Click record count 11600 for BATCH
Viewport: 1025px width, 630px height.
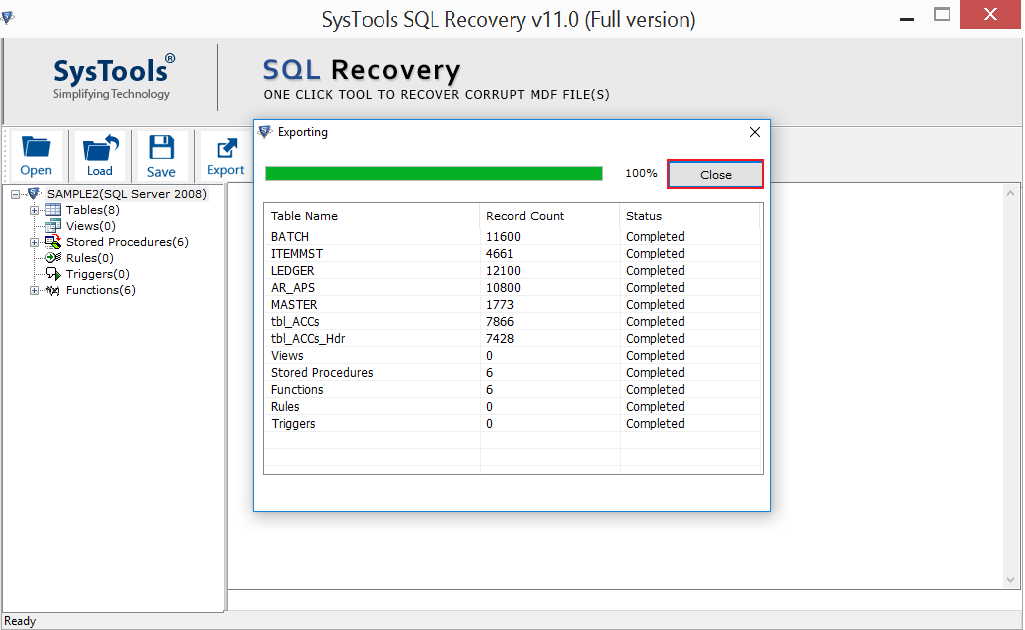point(503,237)
